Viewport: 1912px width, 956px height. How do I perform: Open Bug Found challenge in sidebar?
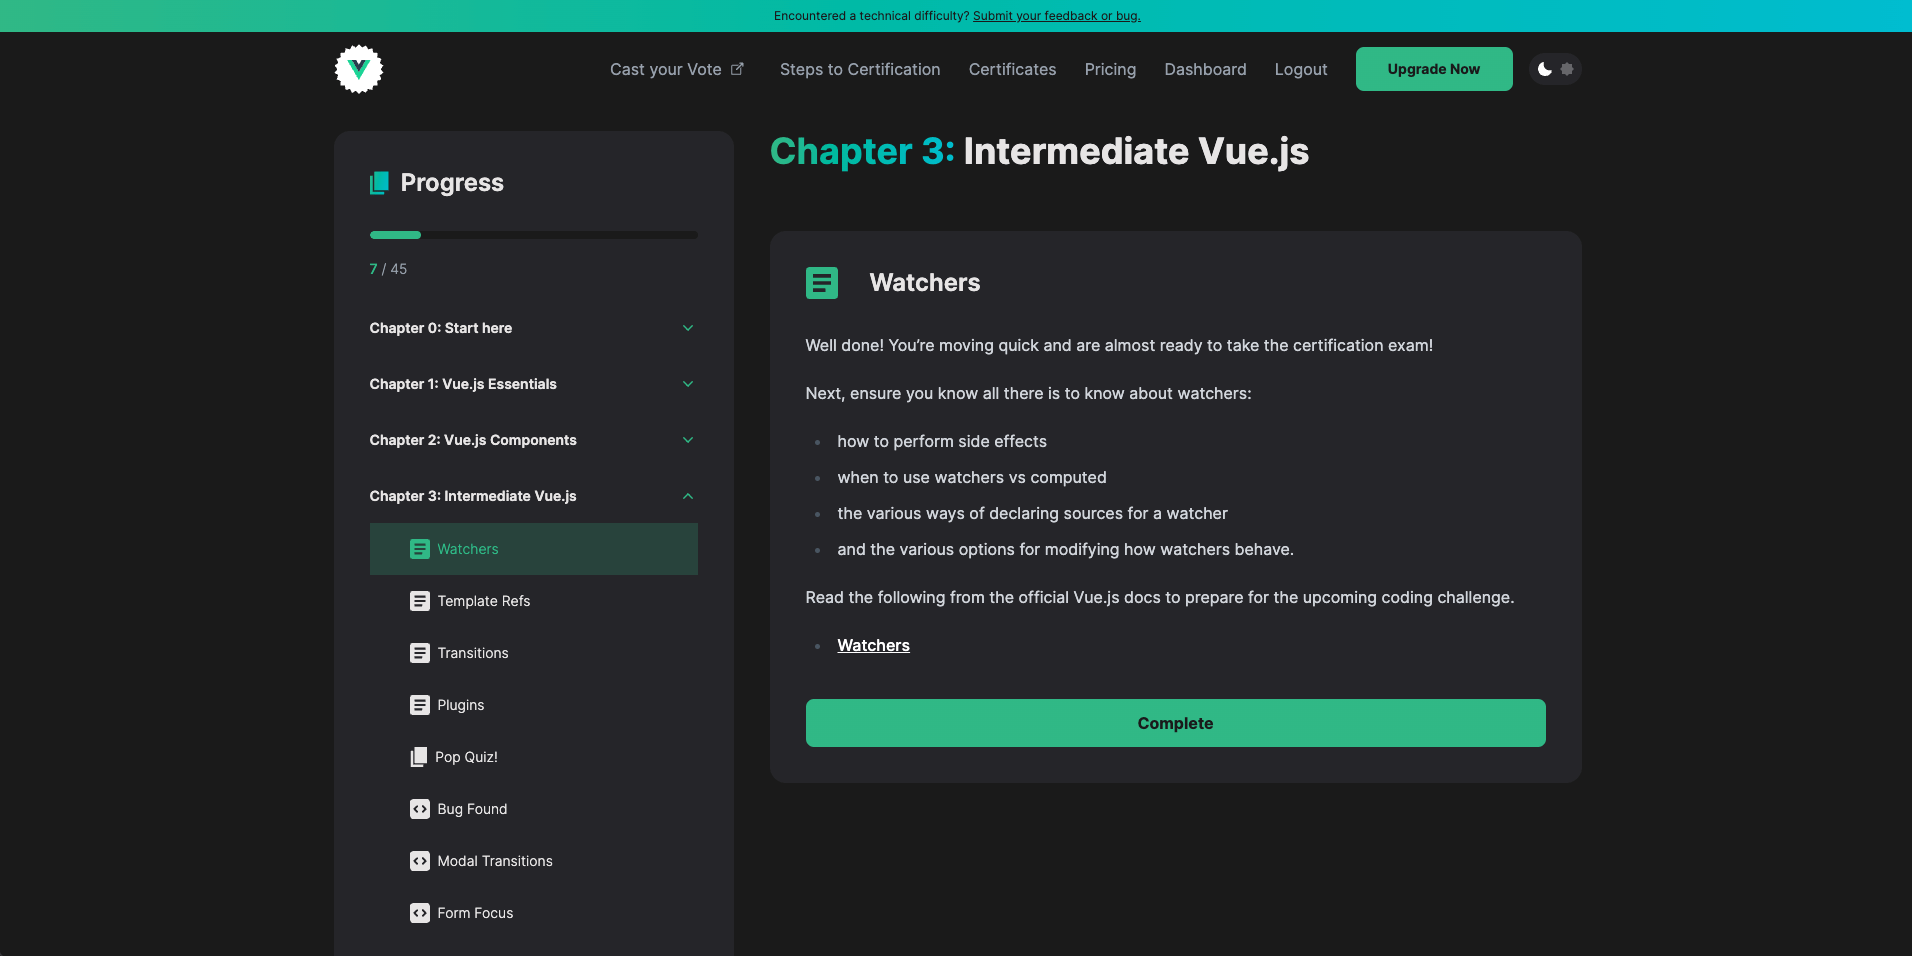tap(534, 809)
